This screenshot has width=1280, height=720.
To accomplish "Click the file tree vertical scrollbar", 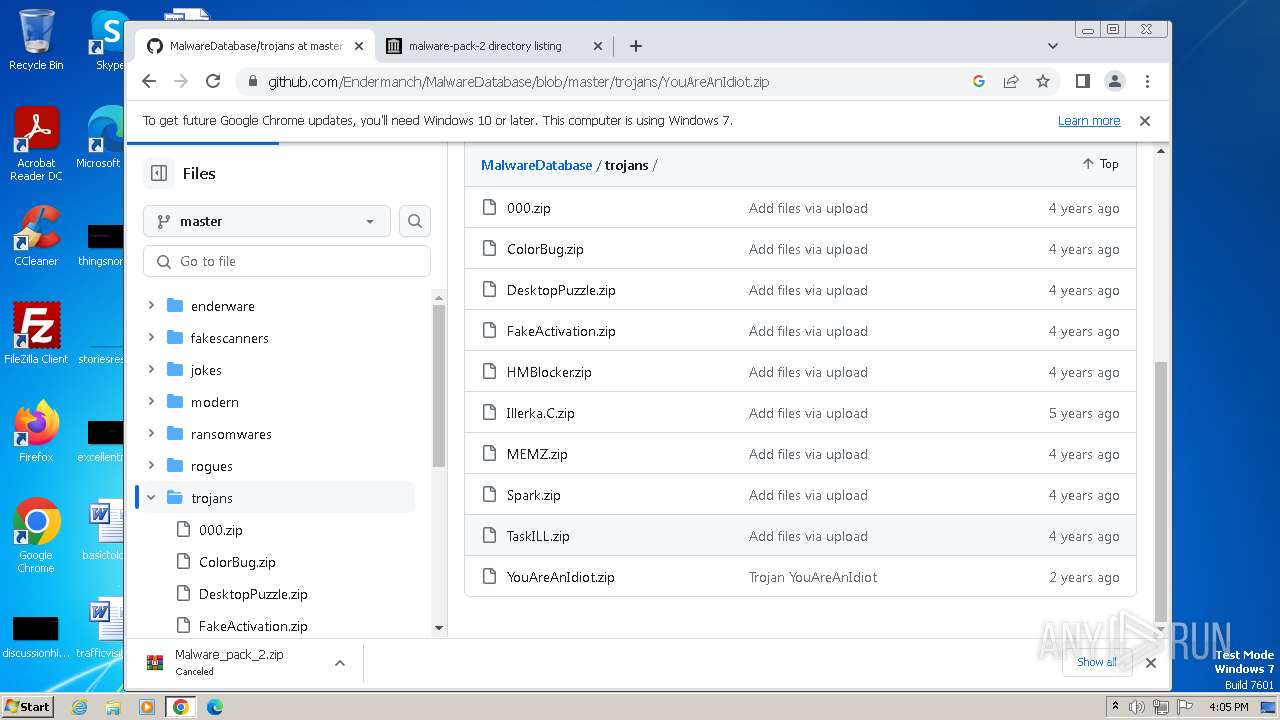I will (439, 385).
